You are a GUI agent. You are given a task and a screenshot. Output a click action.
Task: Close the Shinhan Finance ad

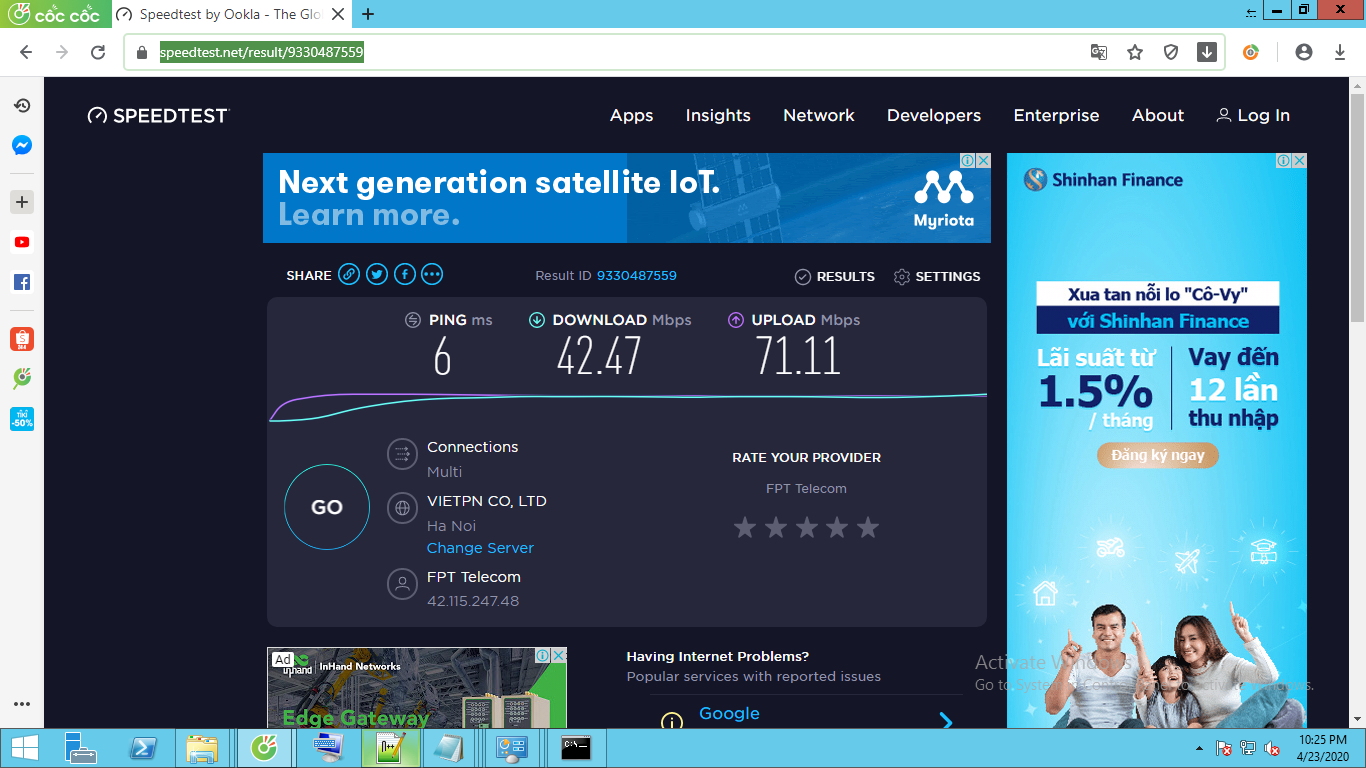pyautogui.click(x=1299, y=161)
